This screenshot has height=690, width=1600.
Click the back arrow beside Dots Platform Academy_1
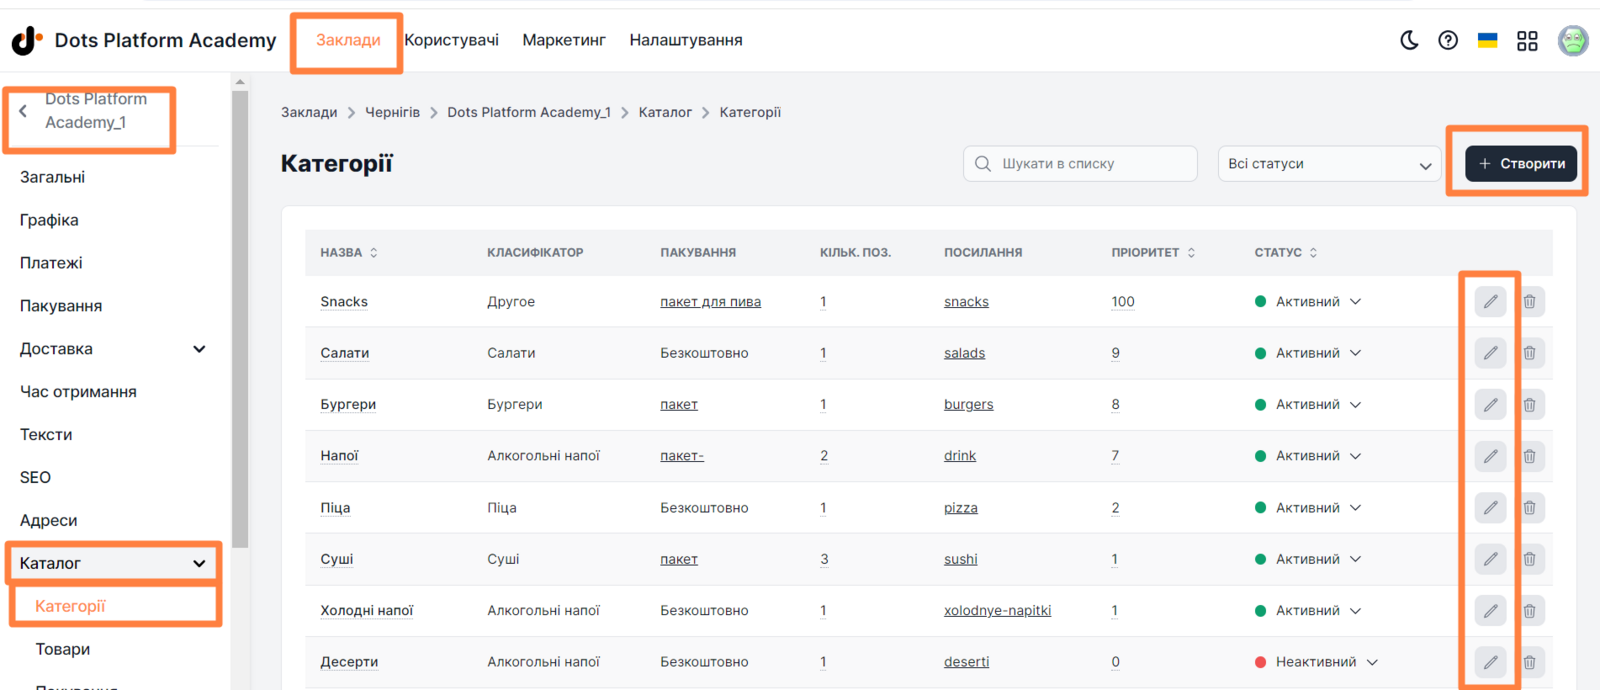pyautogui.click(x=23, y=111)
